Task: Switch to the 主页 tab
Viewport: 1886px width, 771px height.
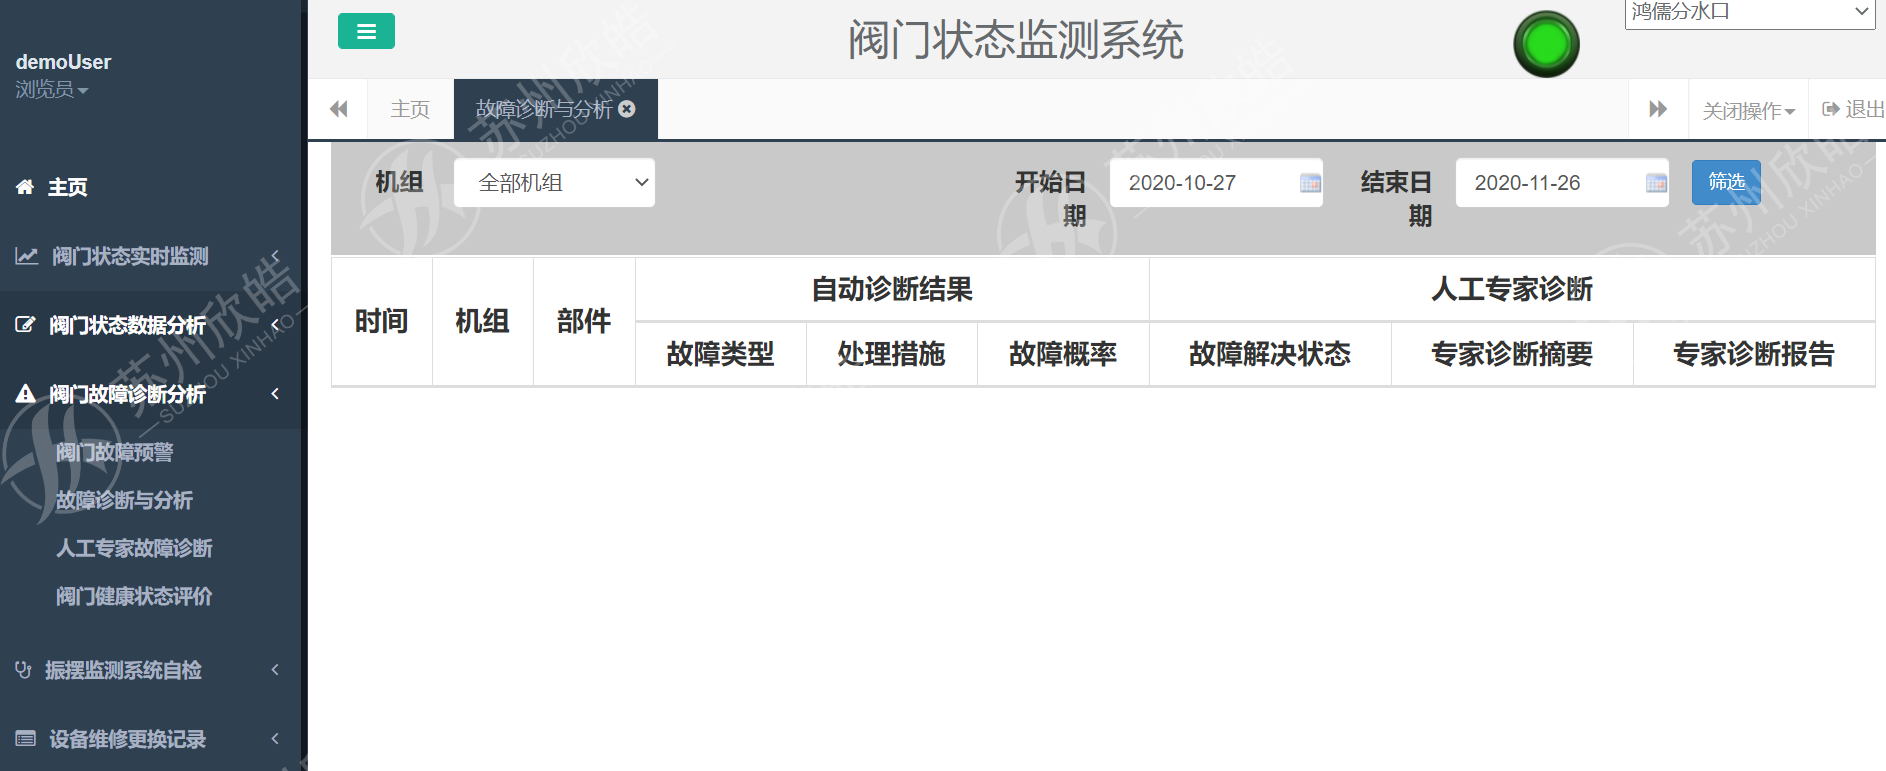Action: pos(410,109)
